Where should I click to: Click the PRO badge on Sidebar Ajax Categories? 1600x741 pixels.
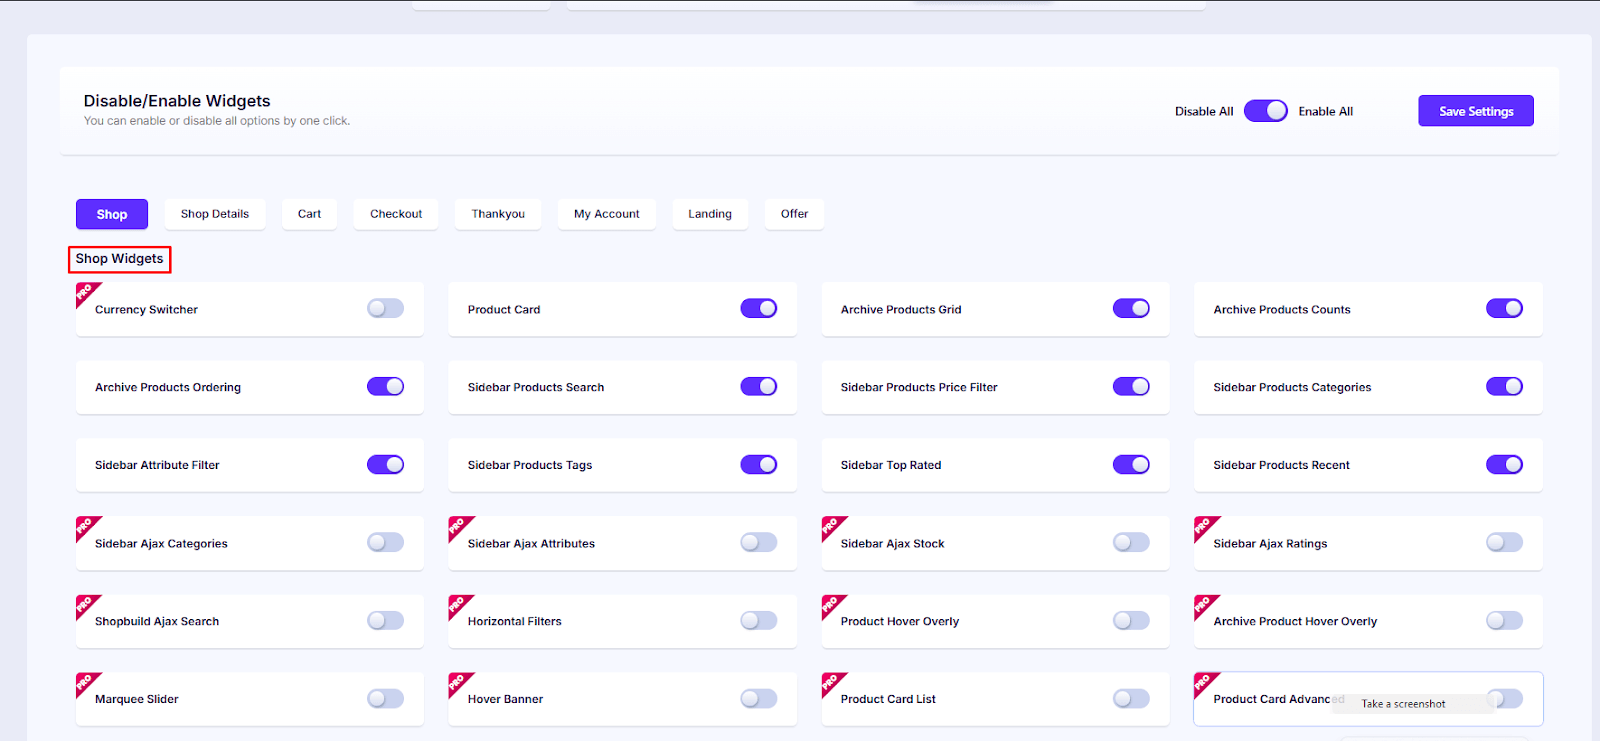point(86,527)
